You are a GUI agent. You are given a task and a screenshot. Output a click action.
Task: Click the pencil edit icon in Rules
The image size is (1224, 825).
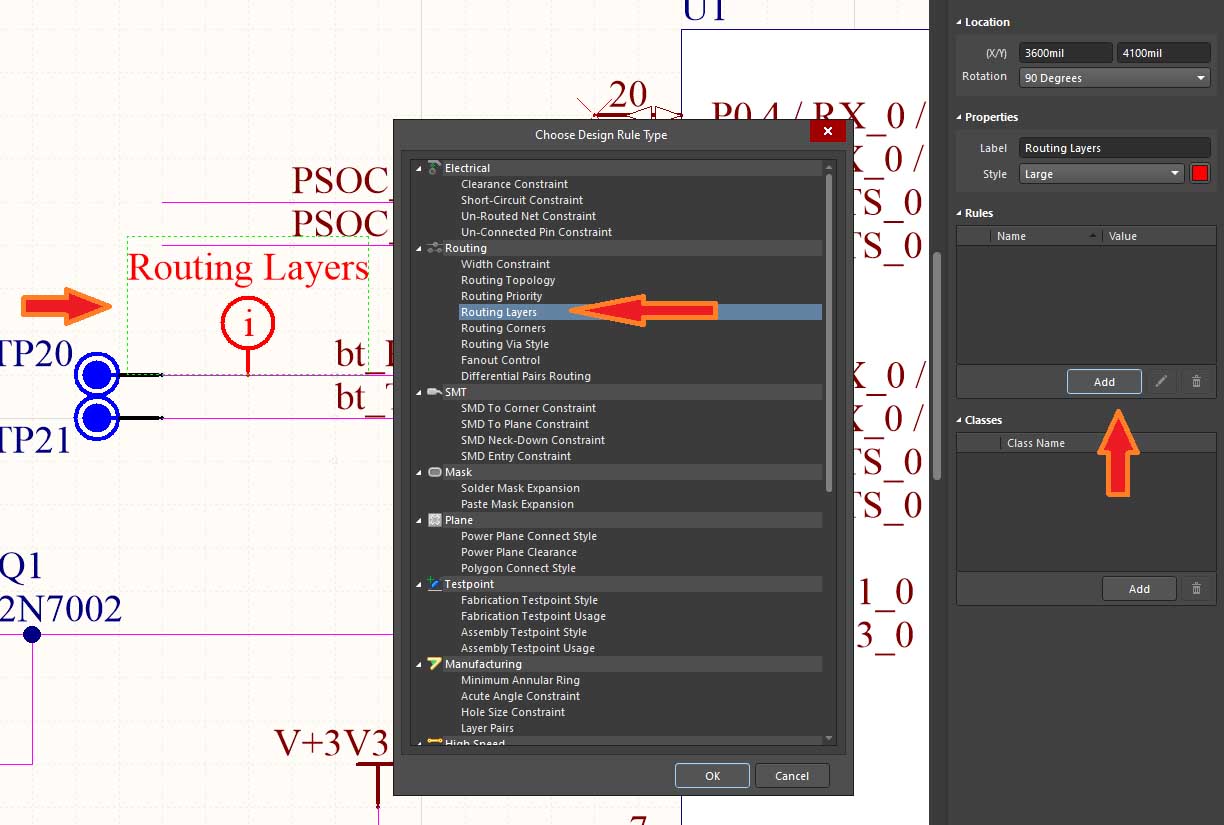[1161, 382]
